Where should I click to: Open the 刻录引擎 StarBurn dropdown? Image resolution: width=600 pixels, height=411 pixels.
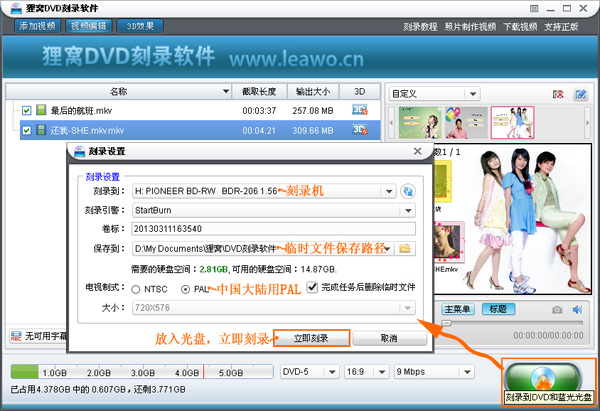point(408,210)
